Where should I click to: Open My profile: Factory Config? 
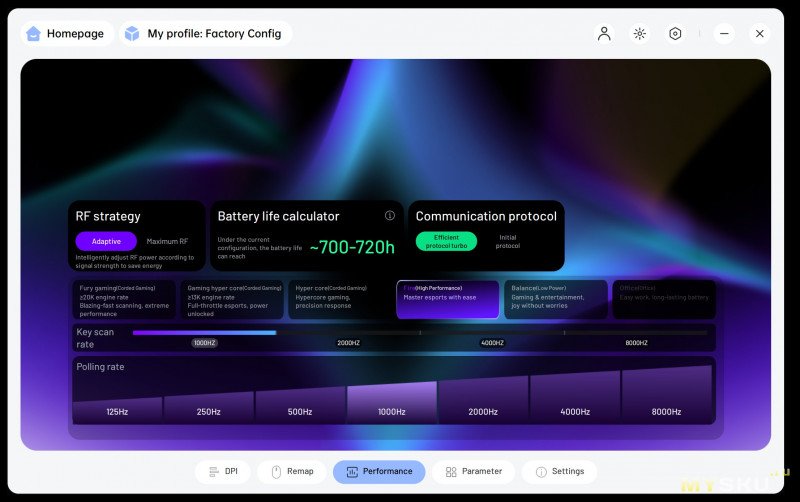pos(205,33)
